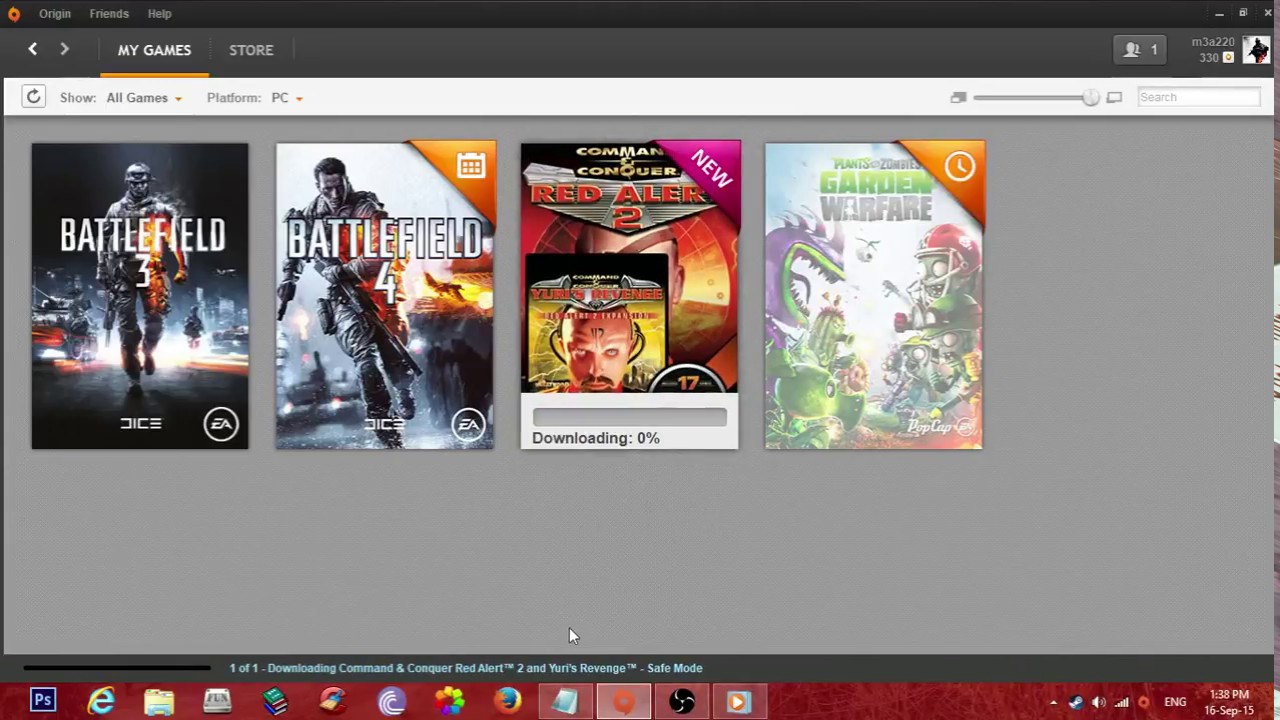Click the 'Downloading: 0%' label
1280x720 pixels.
[596, 438]
